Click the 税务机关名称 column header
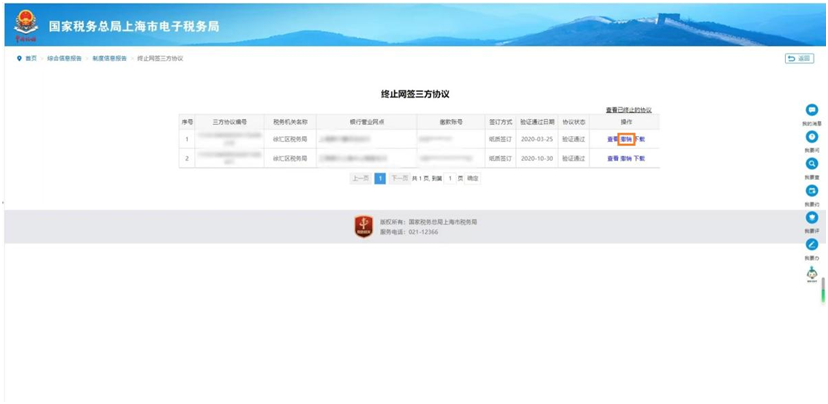The width and height of the screenshot is (828, 404). (290, 121)
